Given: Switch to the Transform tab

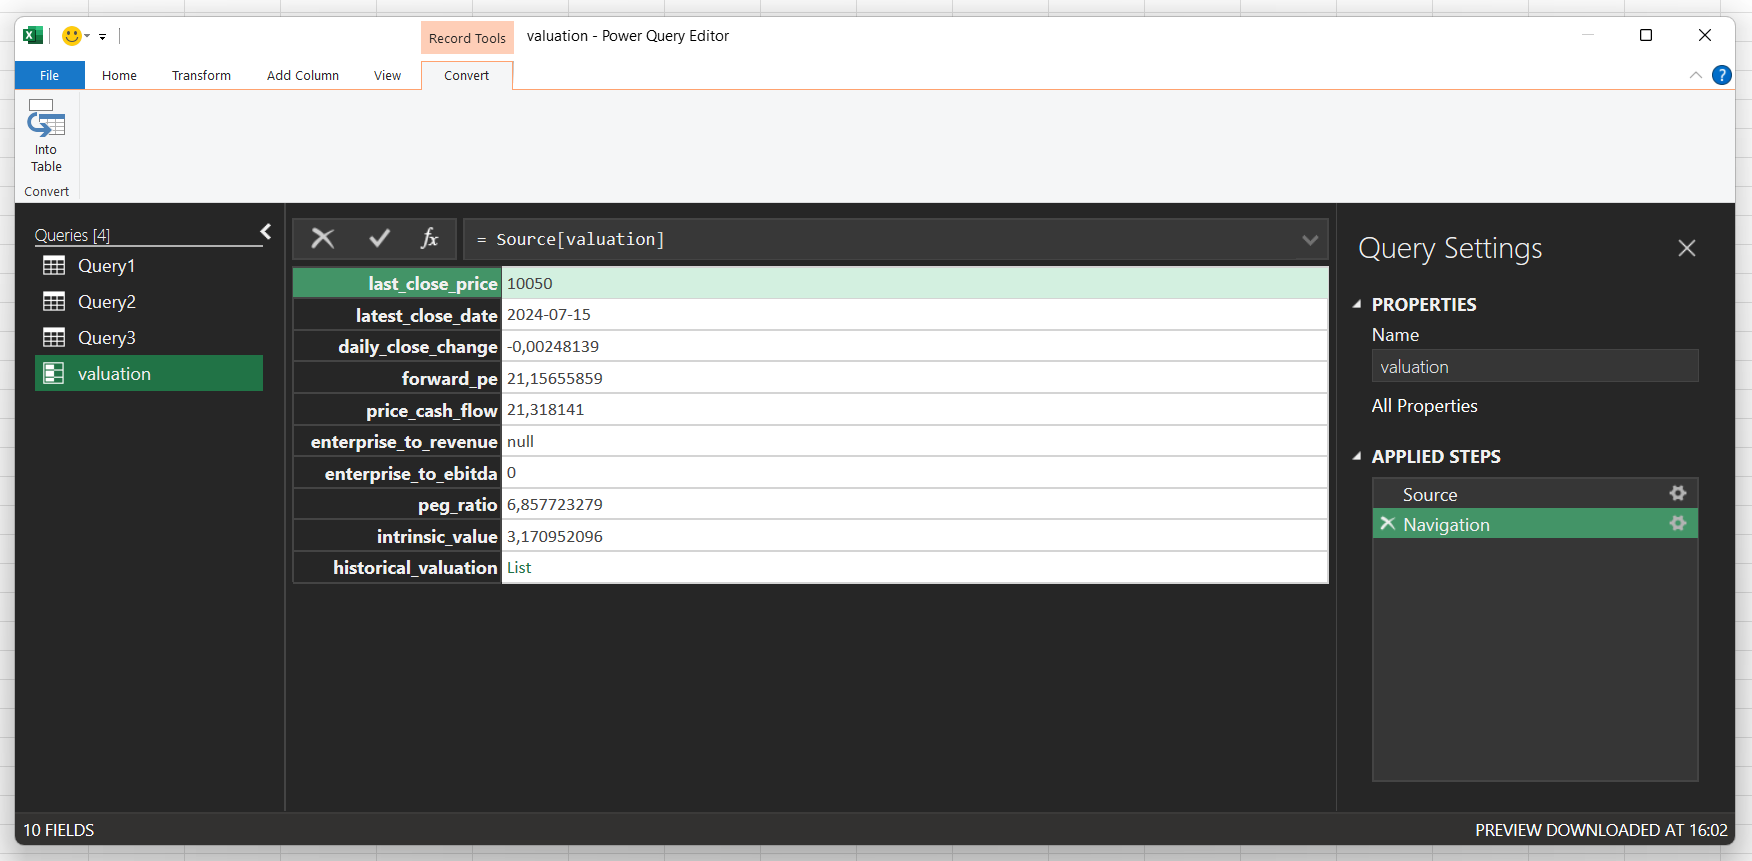Looking at the screenshot, I should pos(201,75).
